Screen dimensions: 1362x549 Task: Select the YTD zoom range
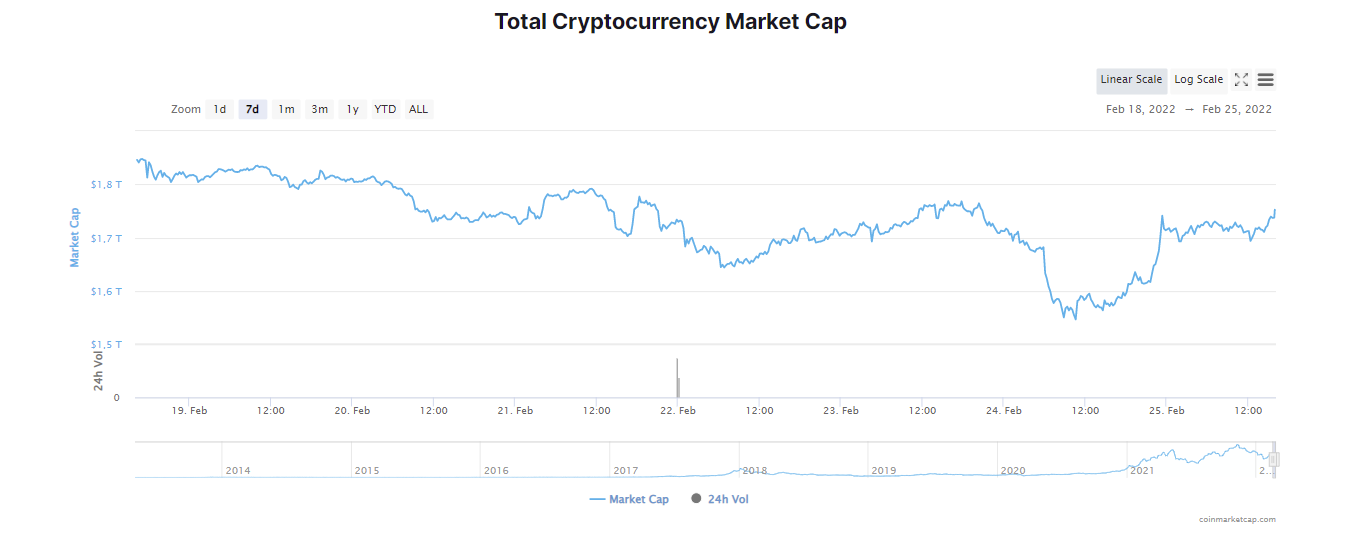tap(385, 109)
